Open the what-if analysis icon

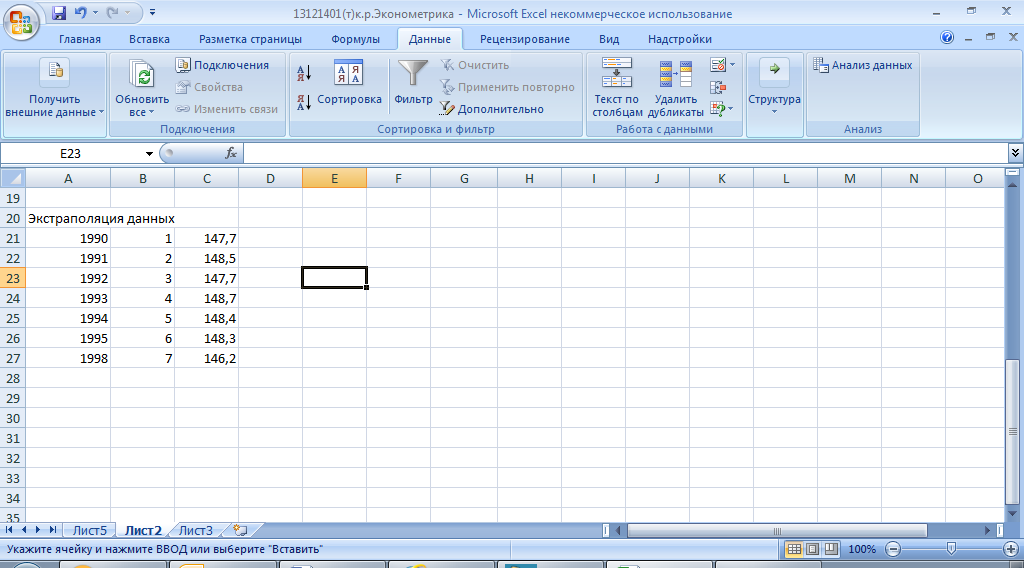717,108
